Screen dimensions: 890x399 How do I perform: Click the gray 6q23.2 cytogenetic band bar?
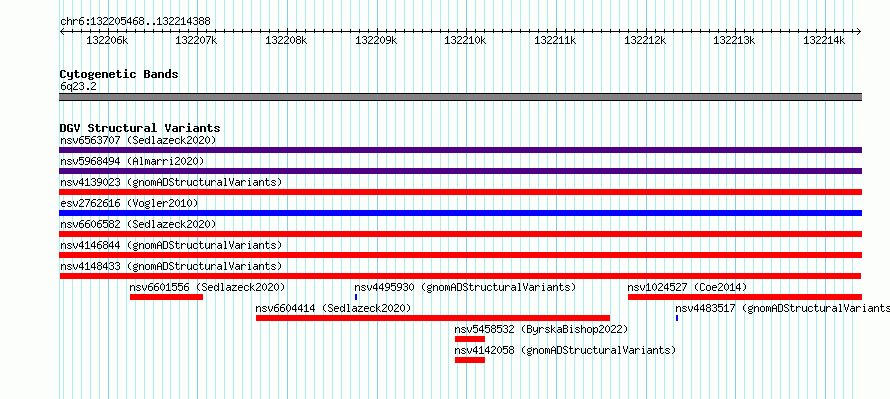[460, 97]
